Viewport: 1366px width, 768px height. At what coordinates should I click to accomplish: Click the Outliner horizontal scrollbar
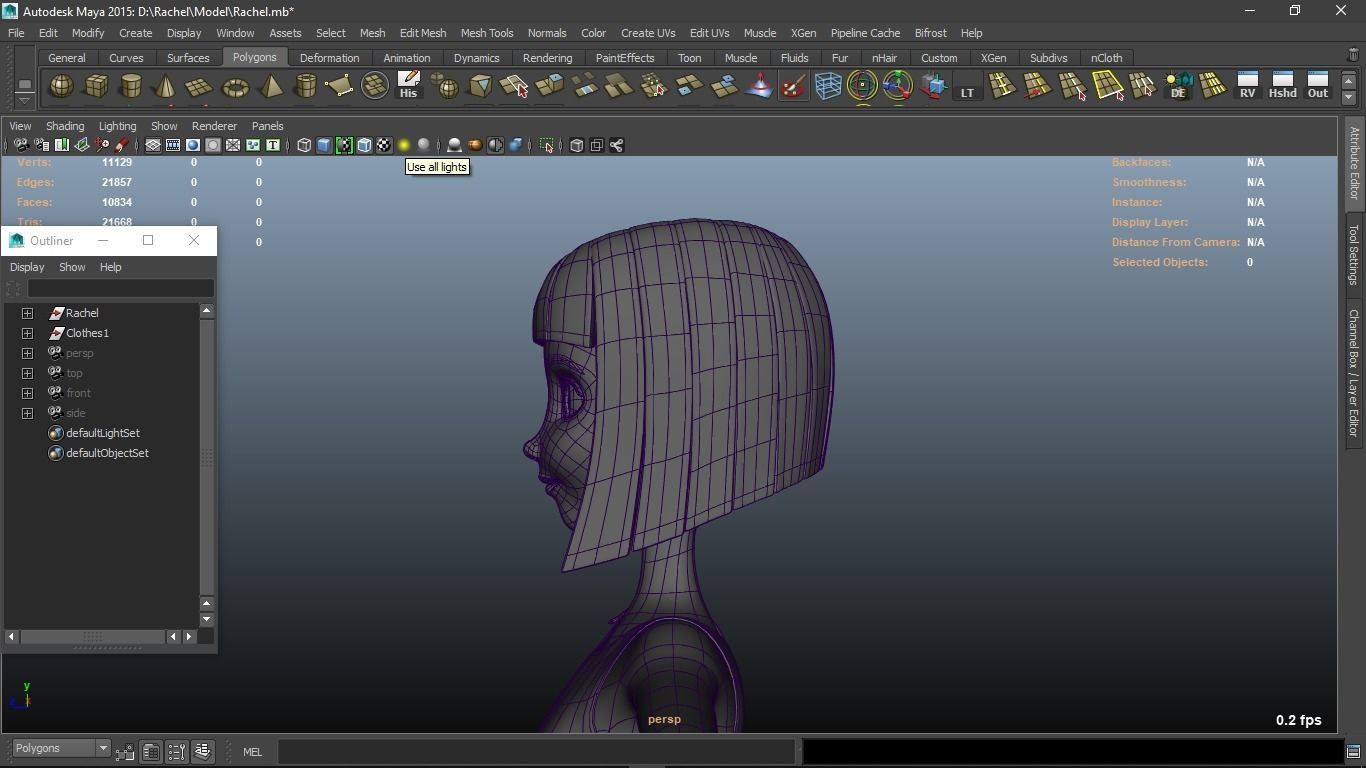tap(93, 636)
